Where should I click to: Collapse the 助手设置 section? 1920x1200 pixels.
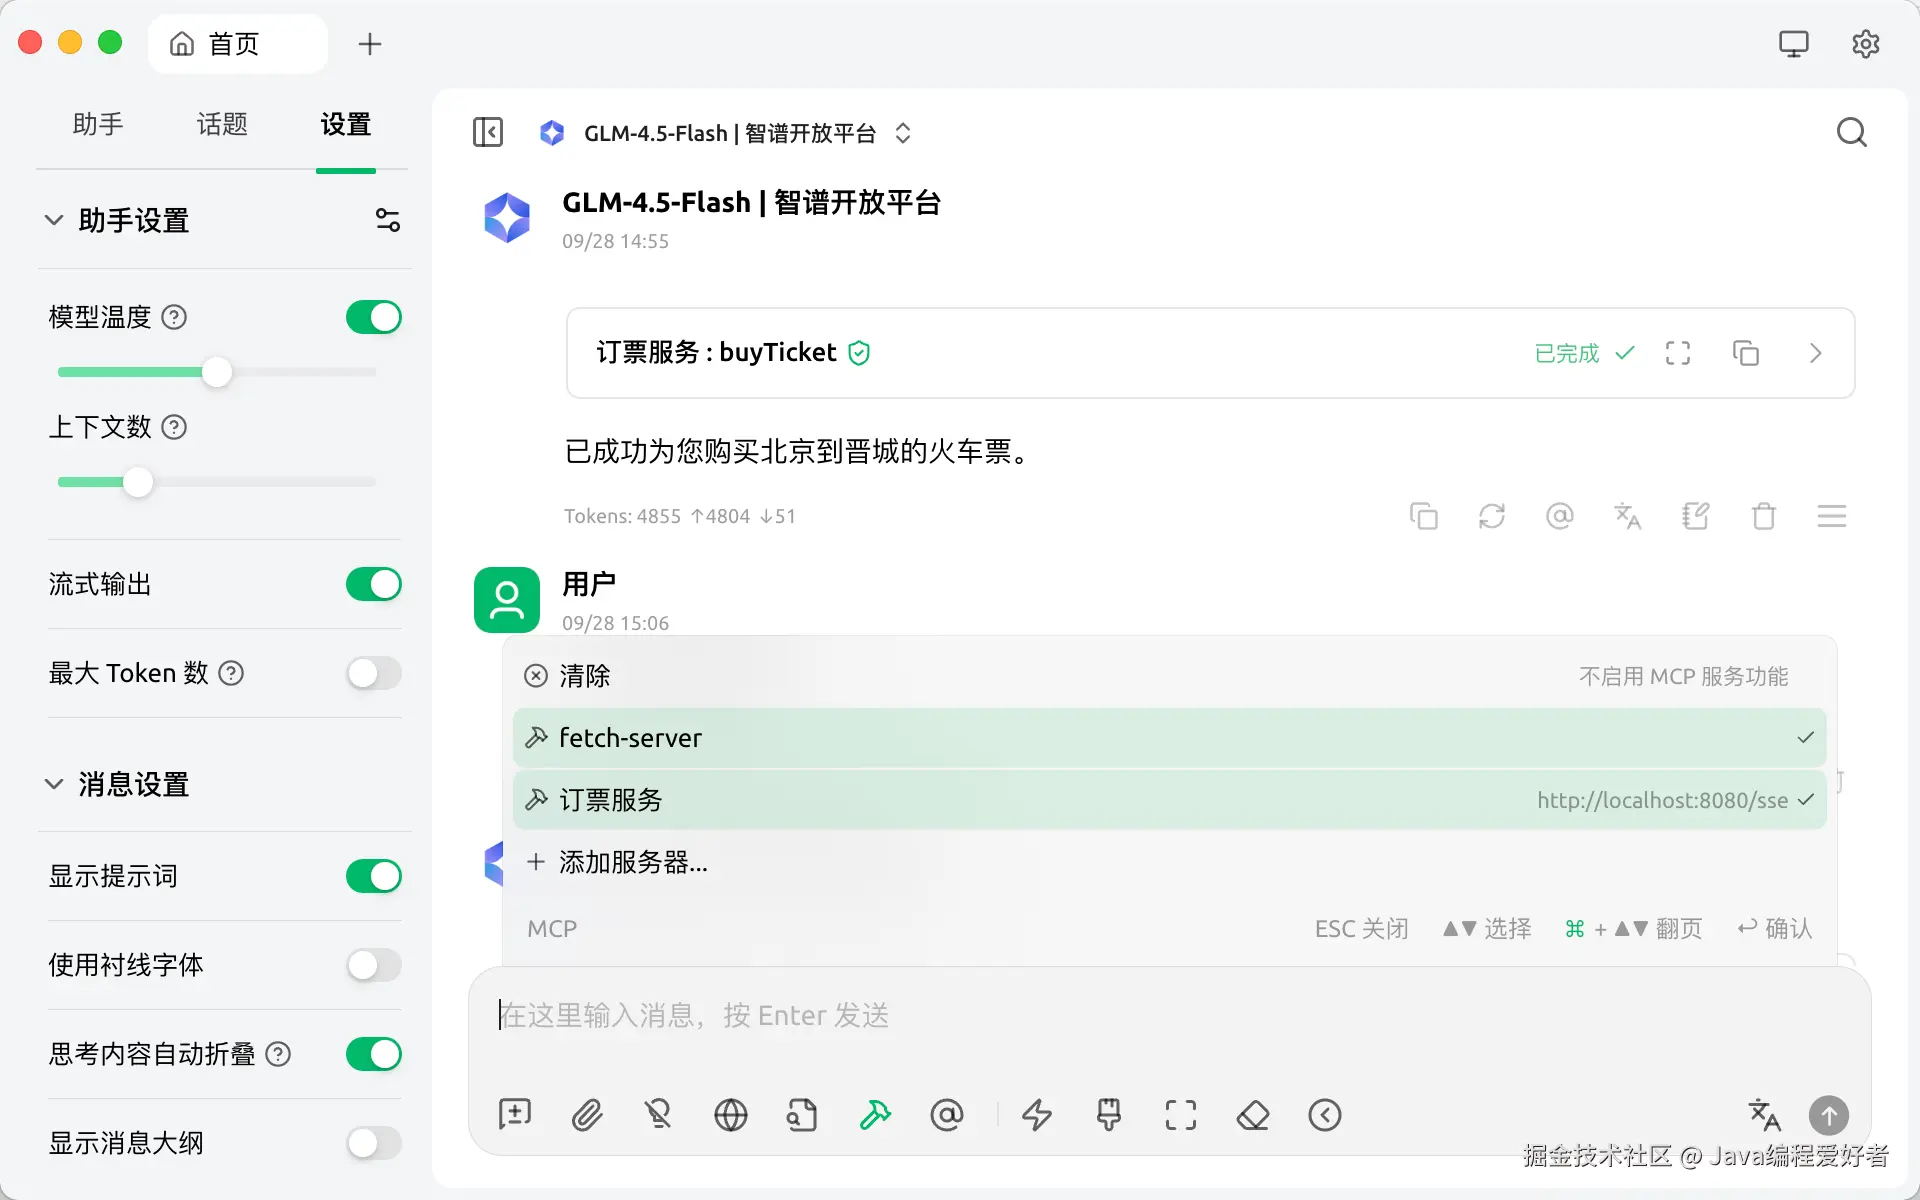pos(54,220)
